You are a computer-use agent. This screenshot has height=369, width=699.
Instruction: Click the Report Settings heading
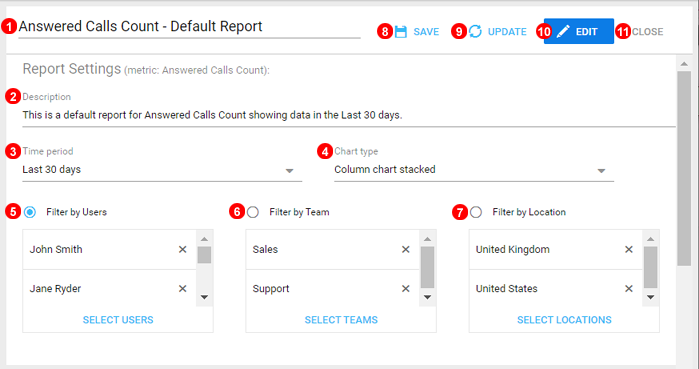pos(72,69)
